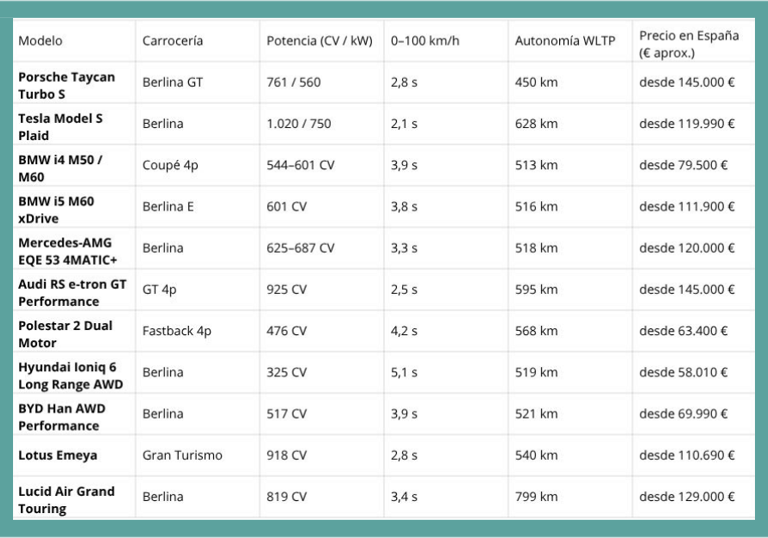Image resolution: width=768 pixels, height=538 pixels.
Task: Click the Carrocería column header
Action: click(x=172, y=41)
